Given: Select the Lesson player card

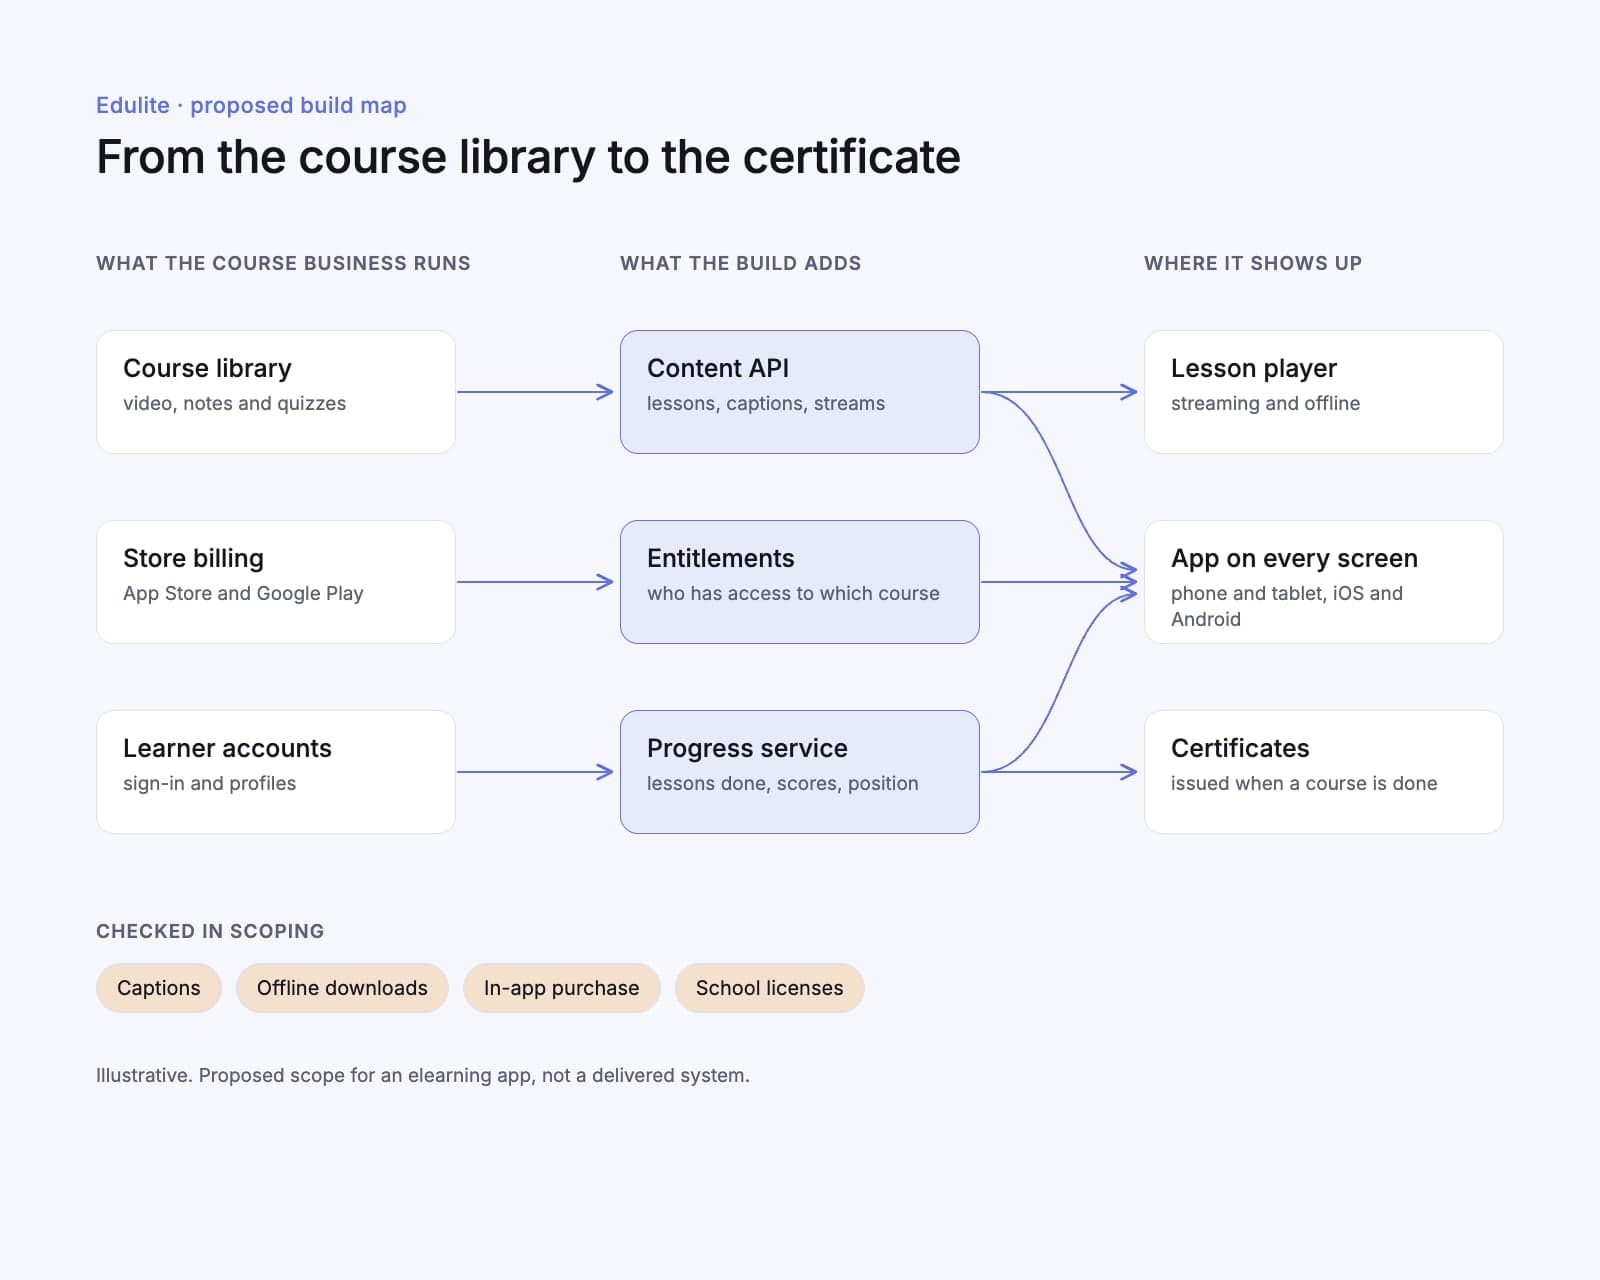Looking at the screenshot, I should click(x=1324, y=392).
